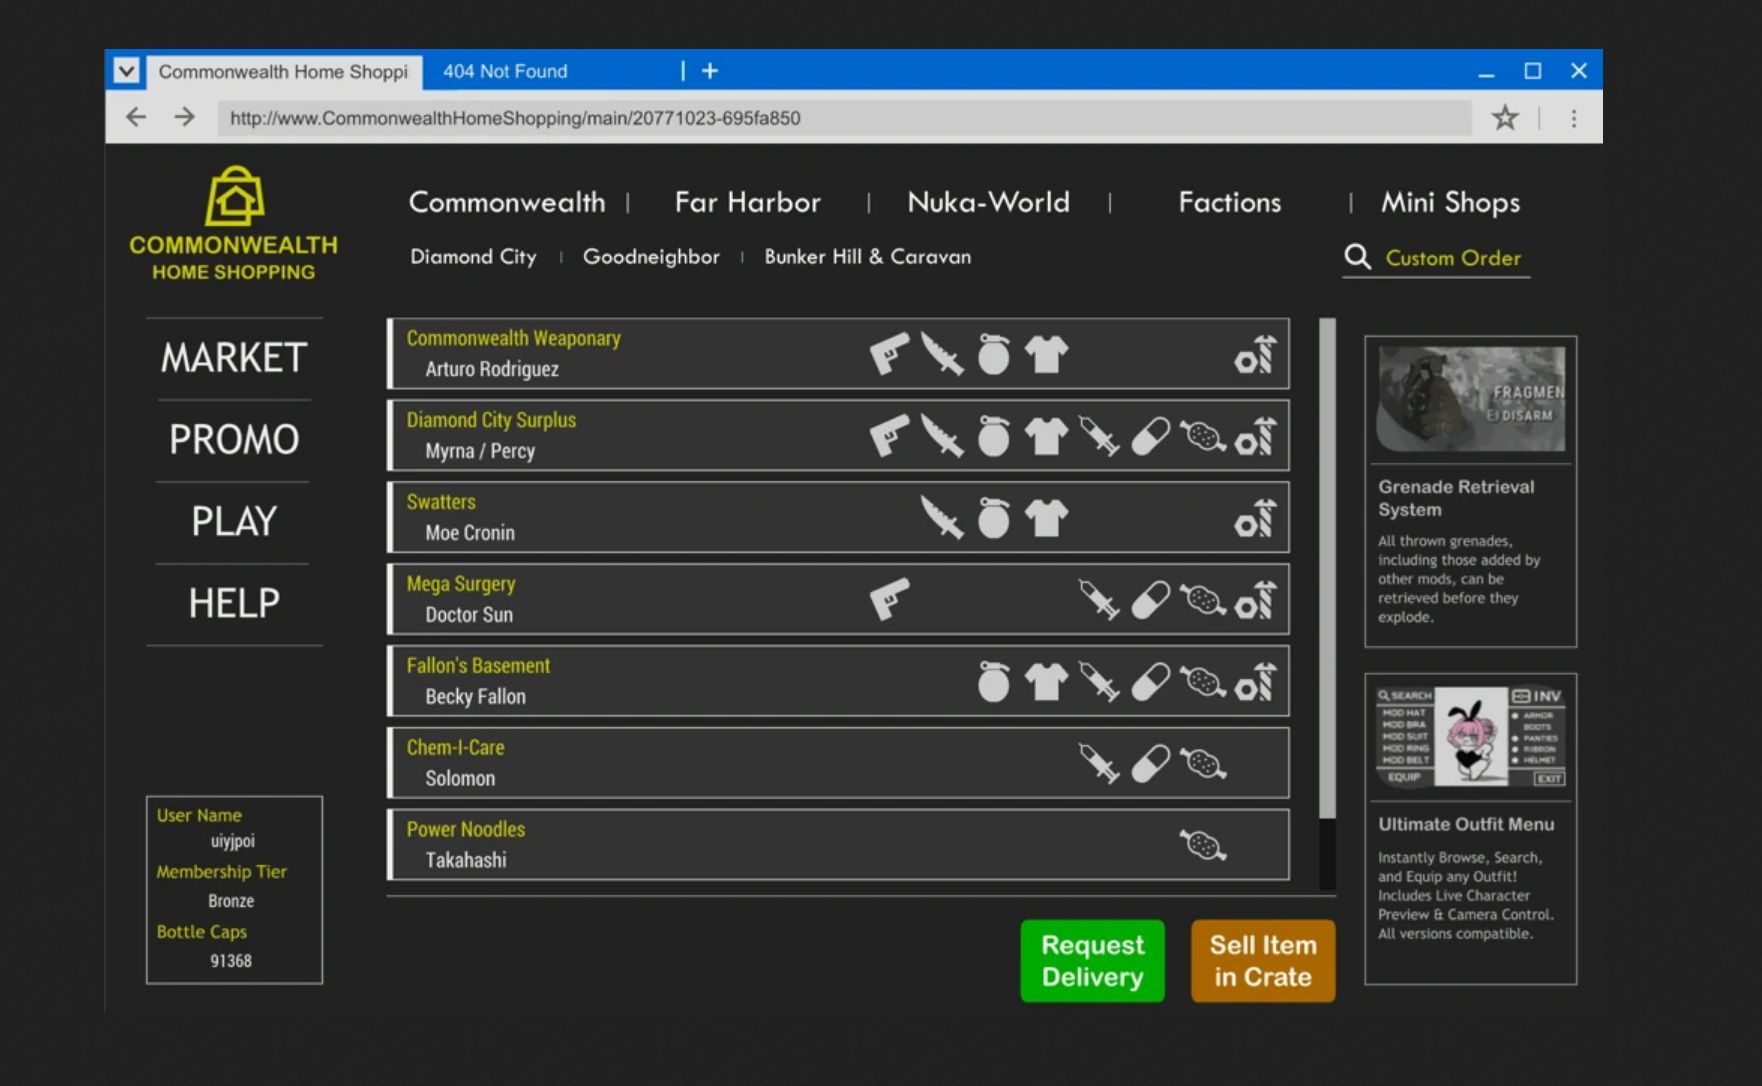Click food icon in Power Noodles row
This screenshot has width=1762, height=1086.
pyautogui.click(x=1202, y=846)
